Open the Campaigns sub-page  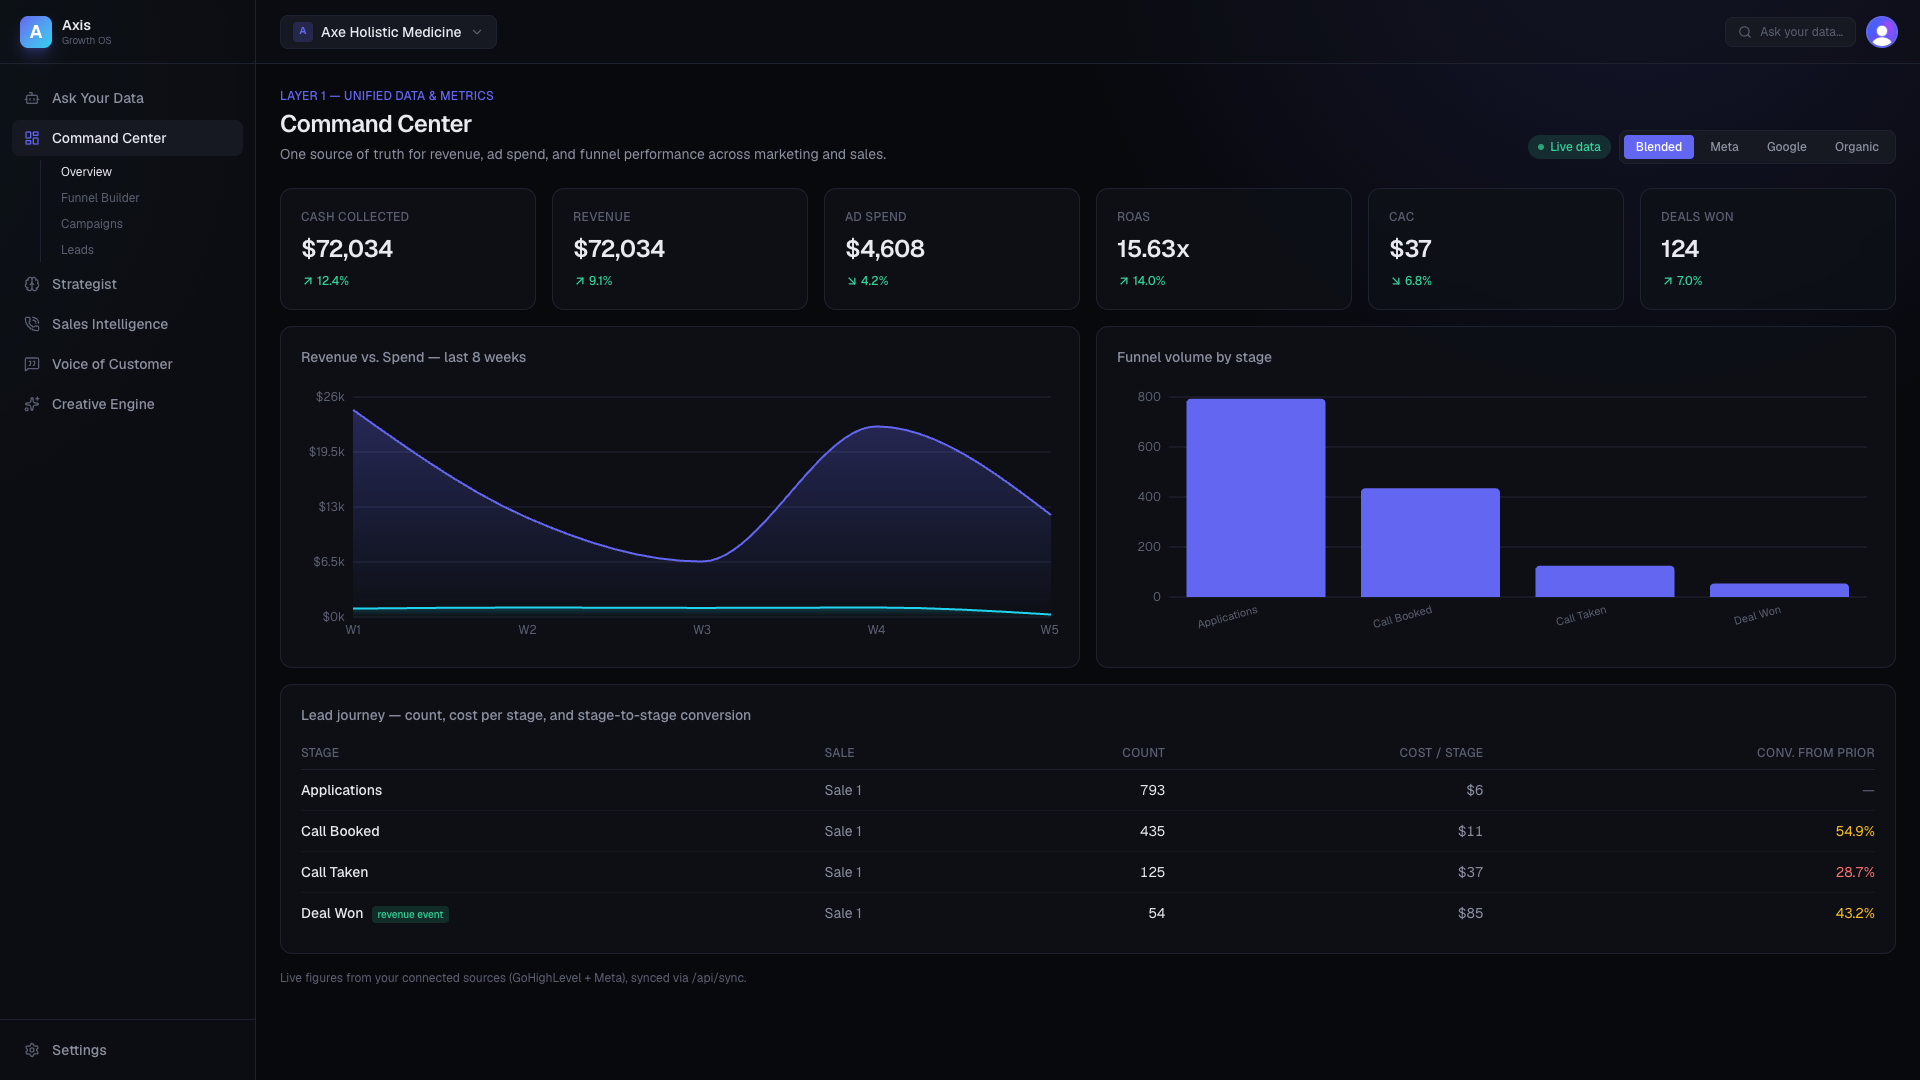(x=92, y=224)
